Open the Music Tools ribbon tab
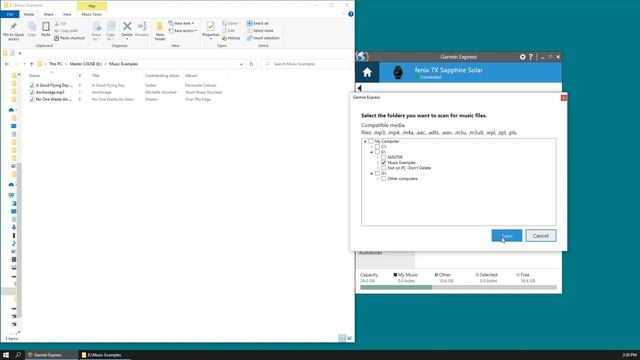The width and height of the screenshot is (640, 360). (92, 14)
